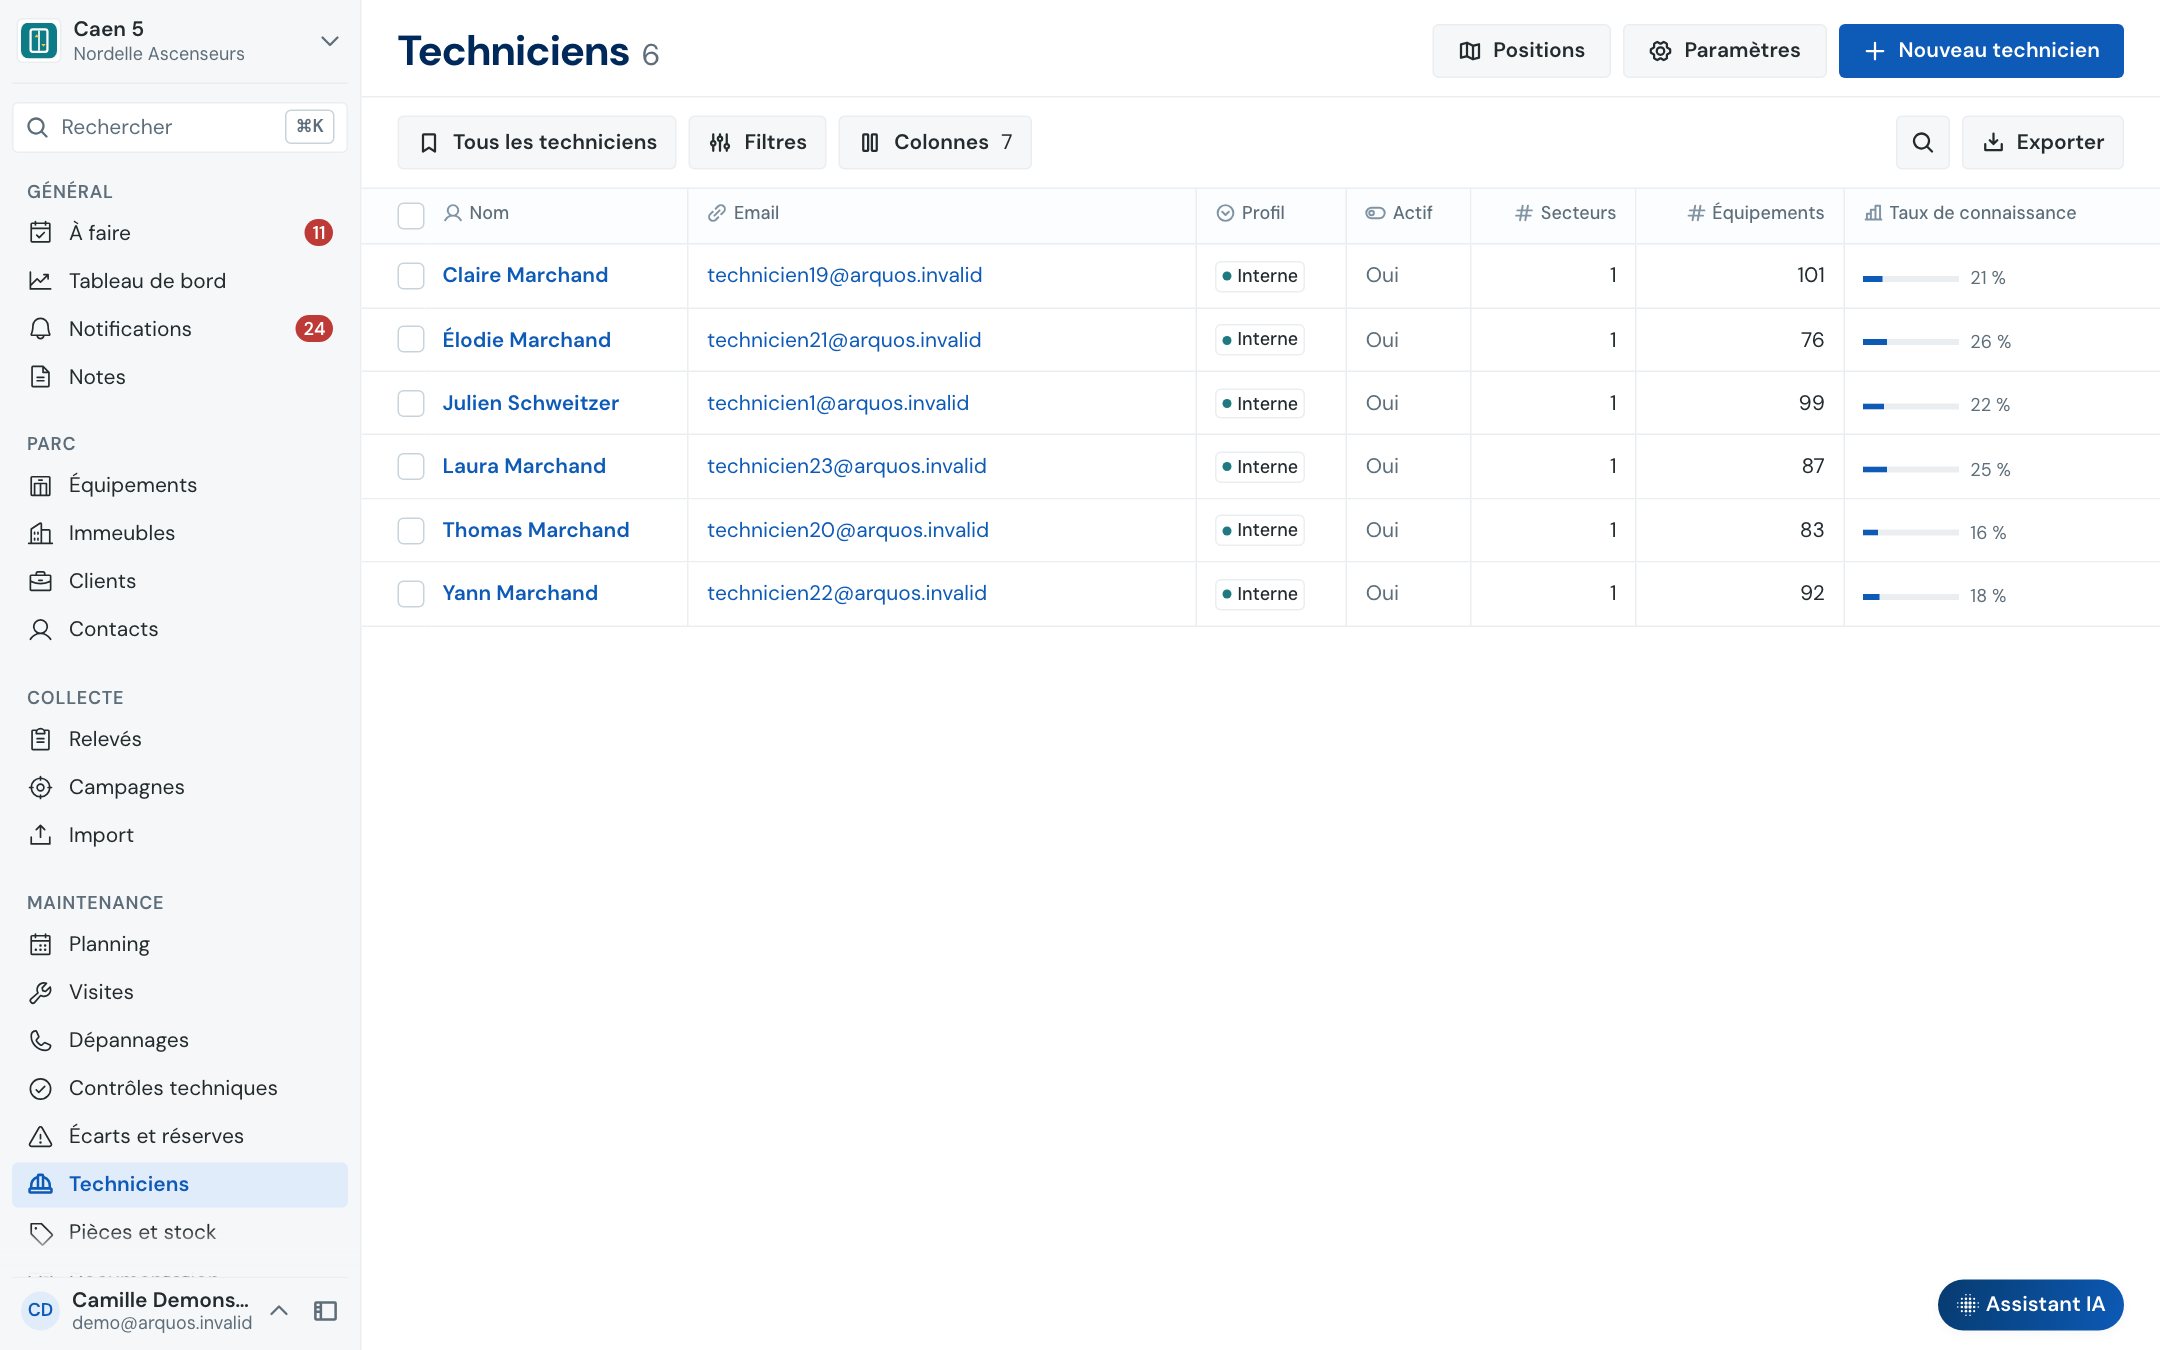Click the Relevés clipboard icon
The width and height of the screenshot is (2160, 1350).
pyautogui.click(x=40, y=739)
